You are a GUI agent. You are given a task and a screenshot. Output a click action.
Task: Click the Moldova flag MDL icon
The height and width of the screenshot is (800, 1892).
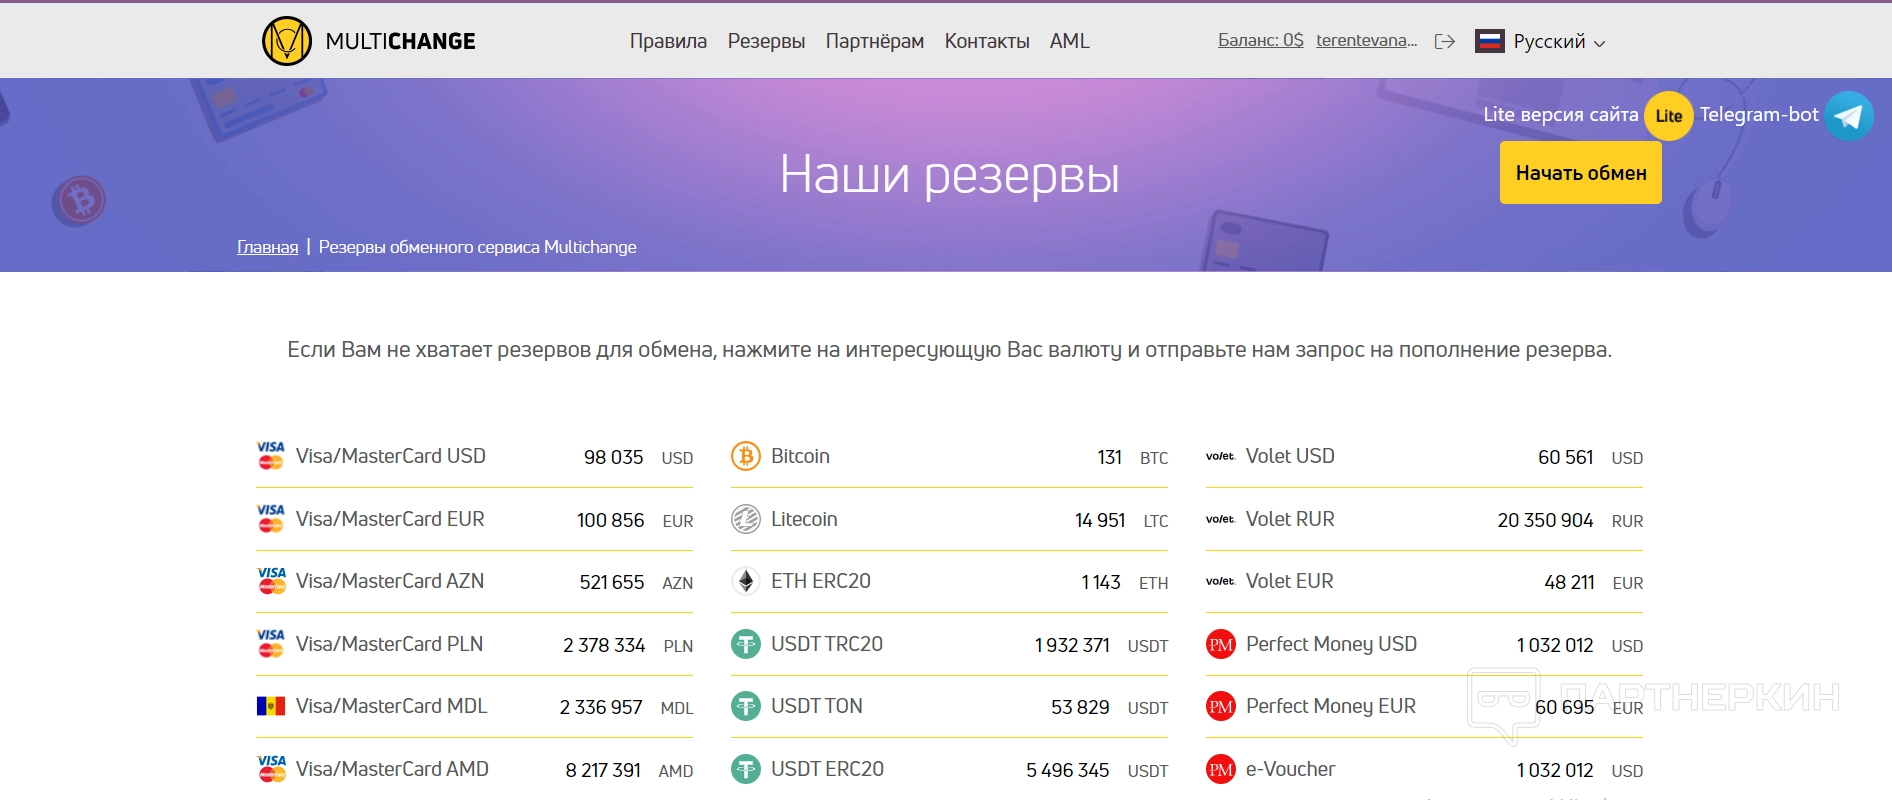pyautogui.click(x=271, y=706)
